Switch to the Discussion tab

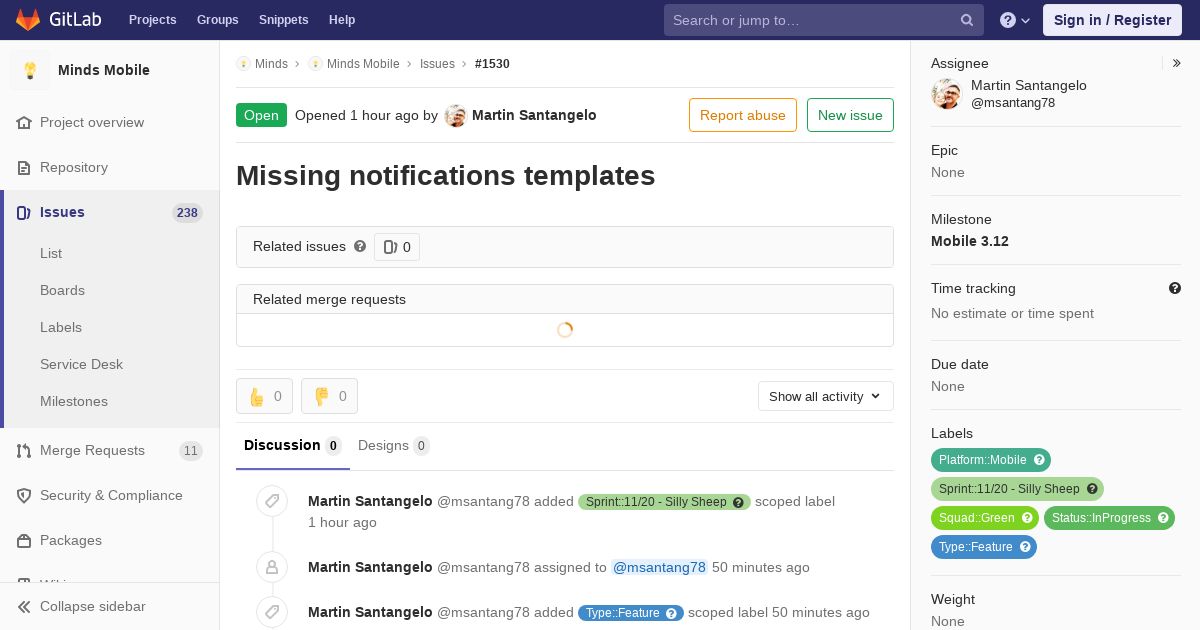click(x=293, y=445)
